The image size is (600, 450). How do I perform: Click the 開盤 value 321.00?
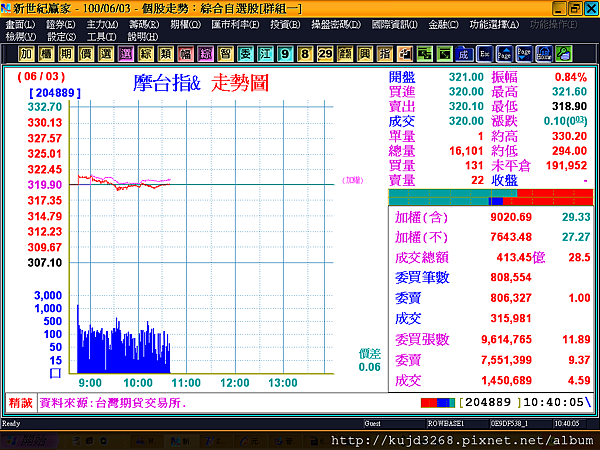click(466, 77)
